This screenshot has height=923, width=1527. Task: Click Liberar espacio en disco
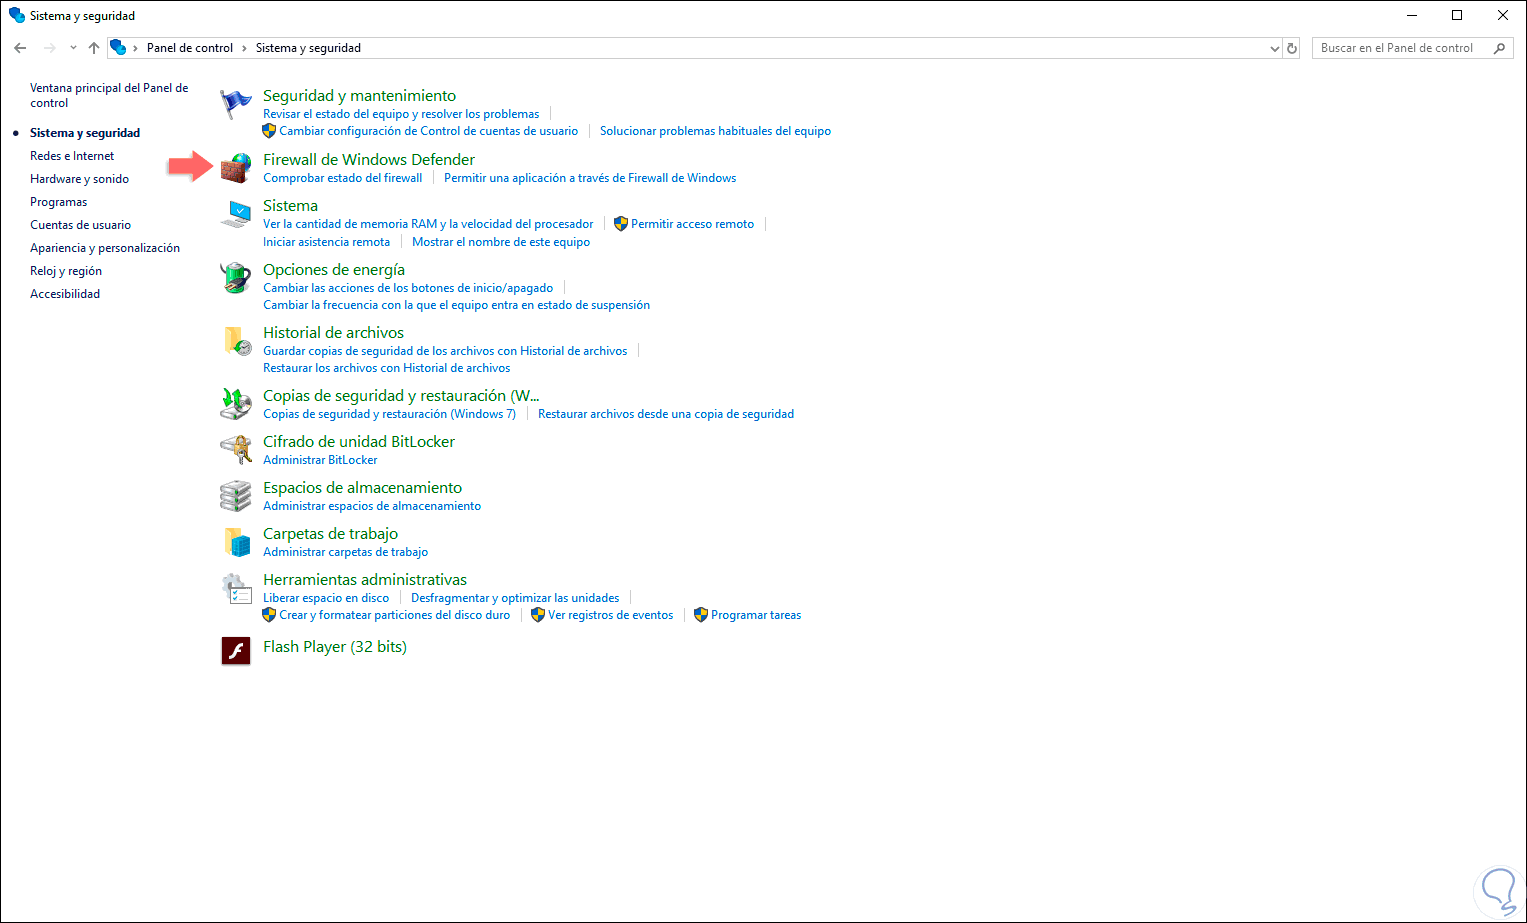326,598
